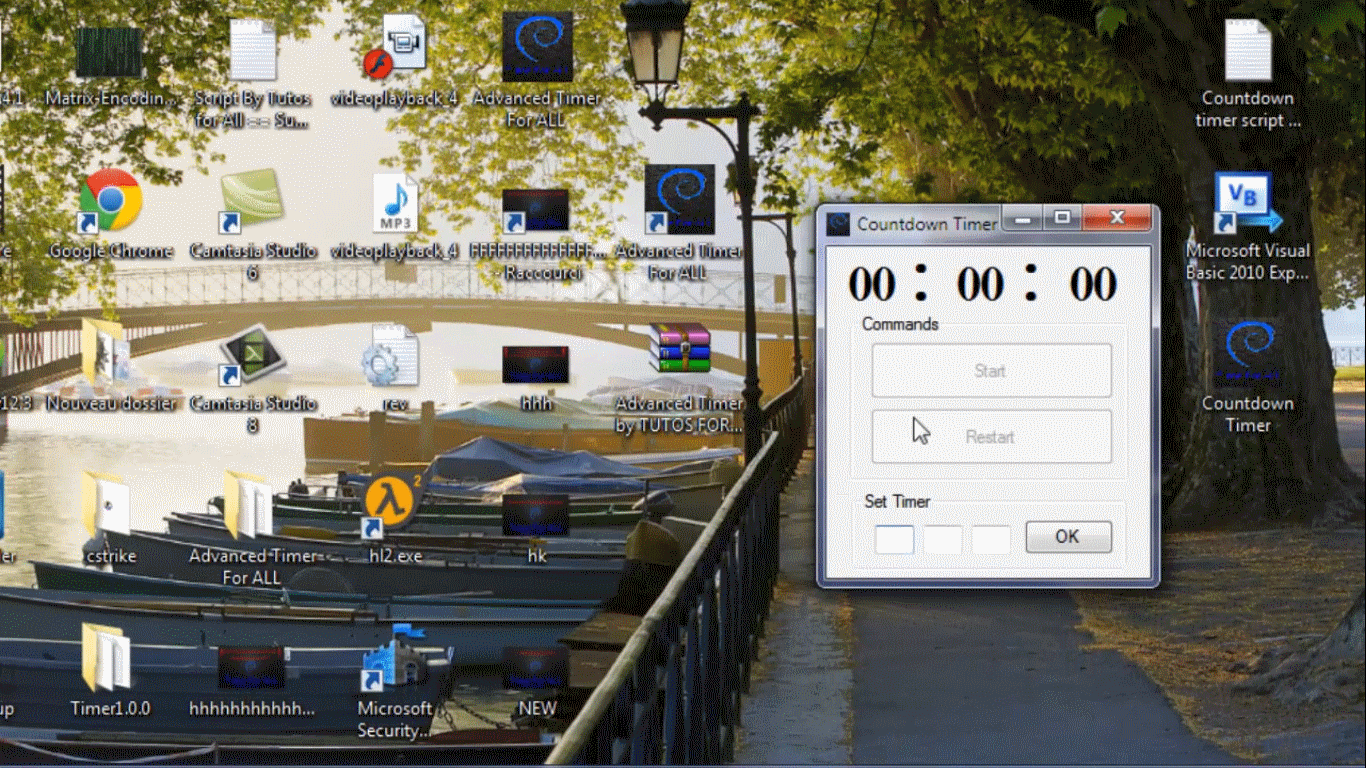Maximize the Countdown Timer window

(1062, 217)
